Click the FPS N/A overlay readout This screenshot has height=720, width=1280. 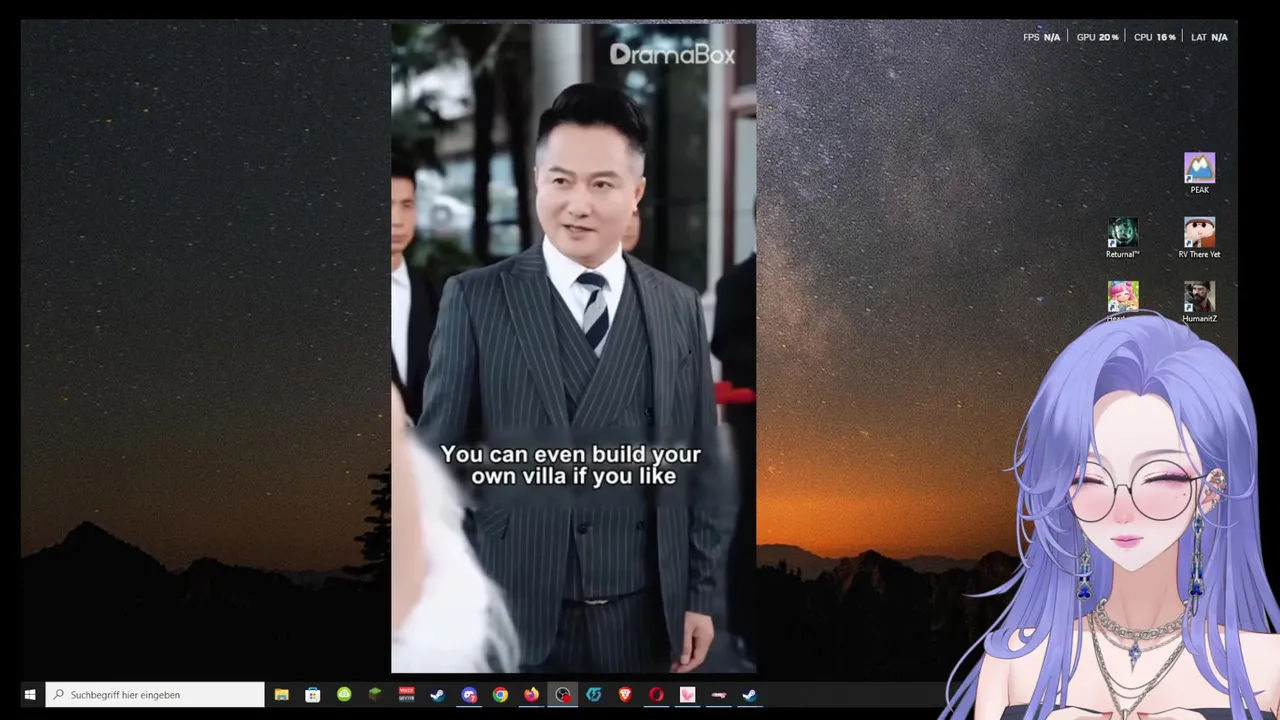click(1041, 37)
